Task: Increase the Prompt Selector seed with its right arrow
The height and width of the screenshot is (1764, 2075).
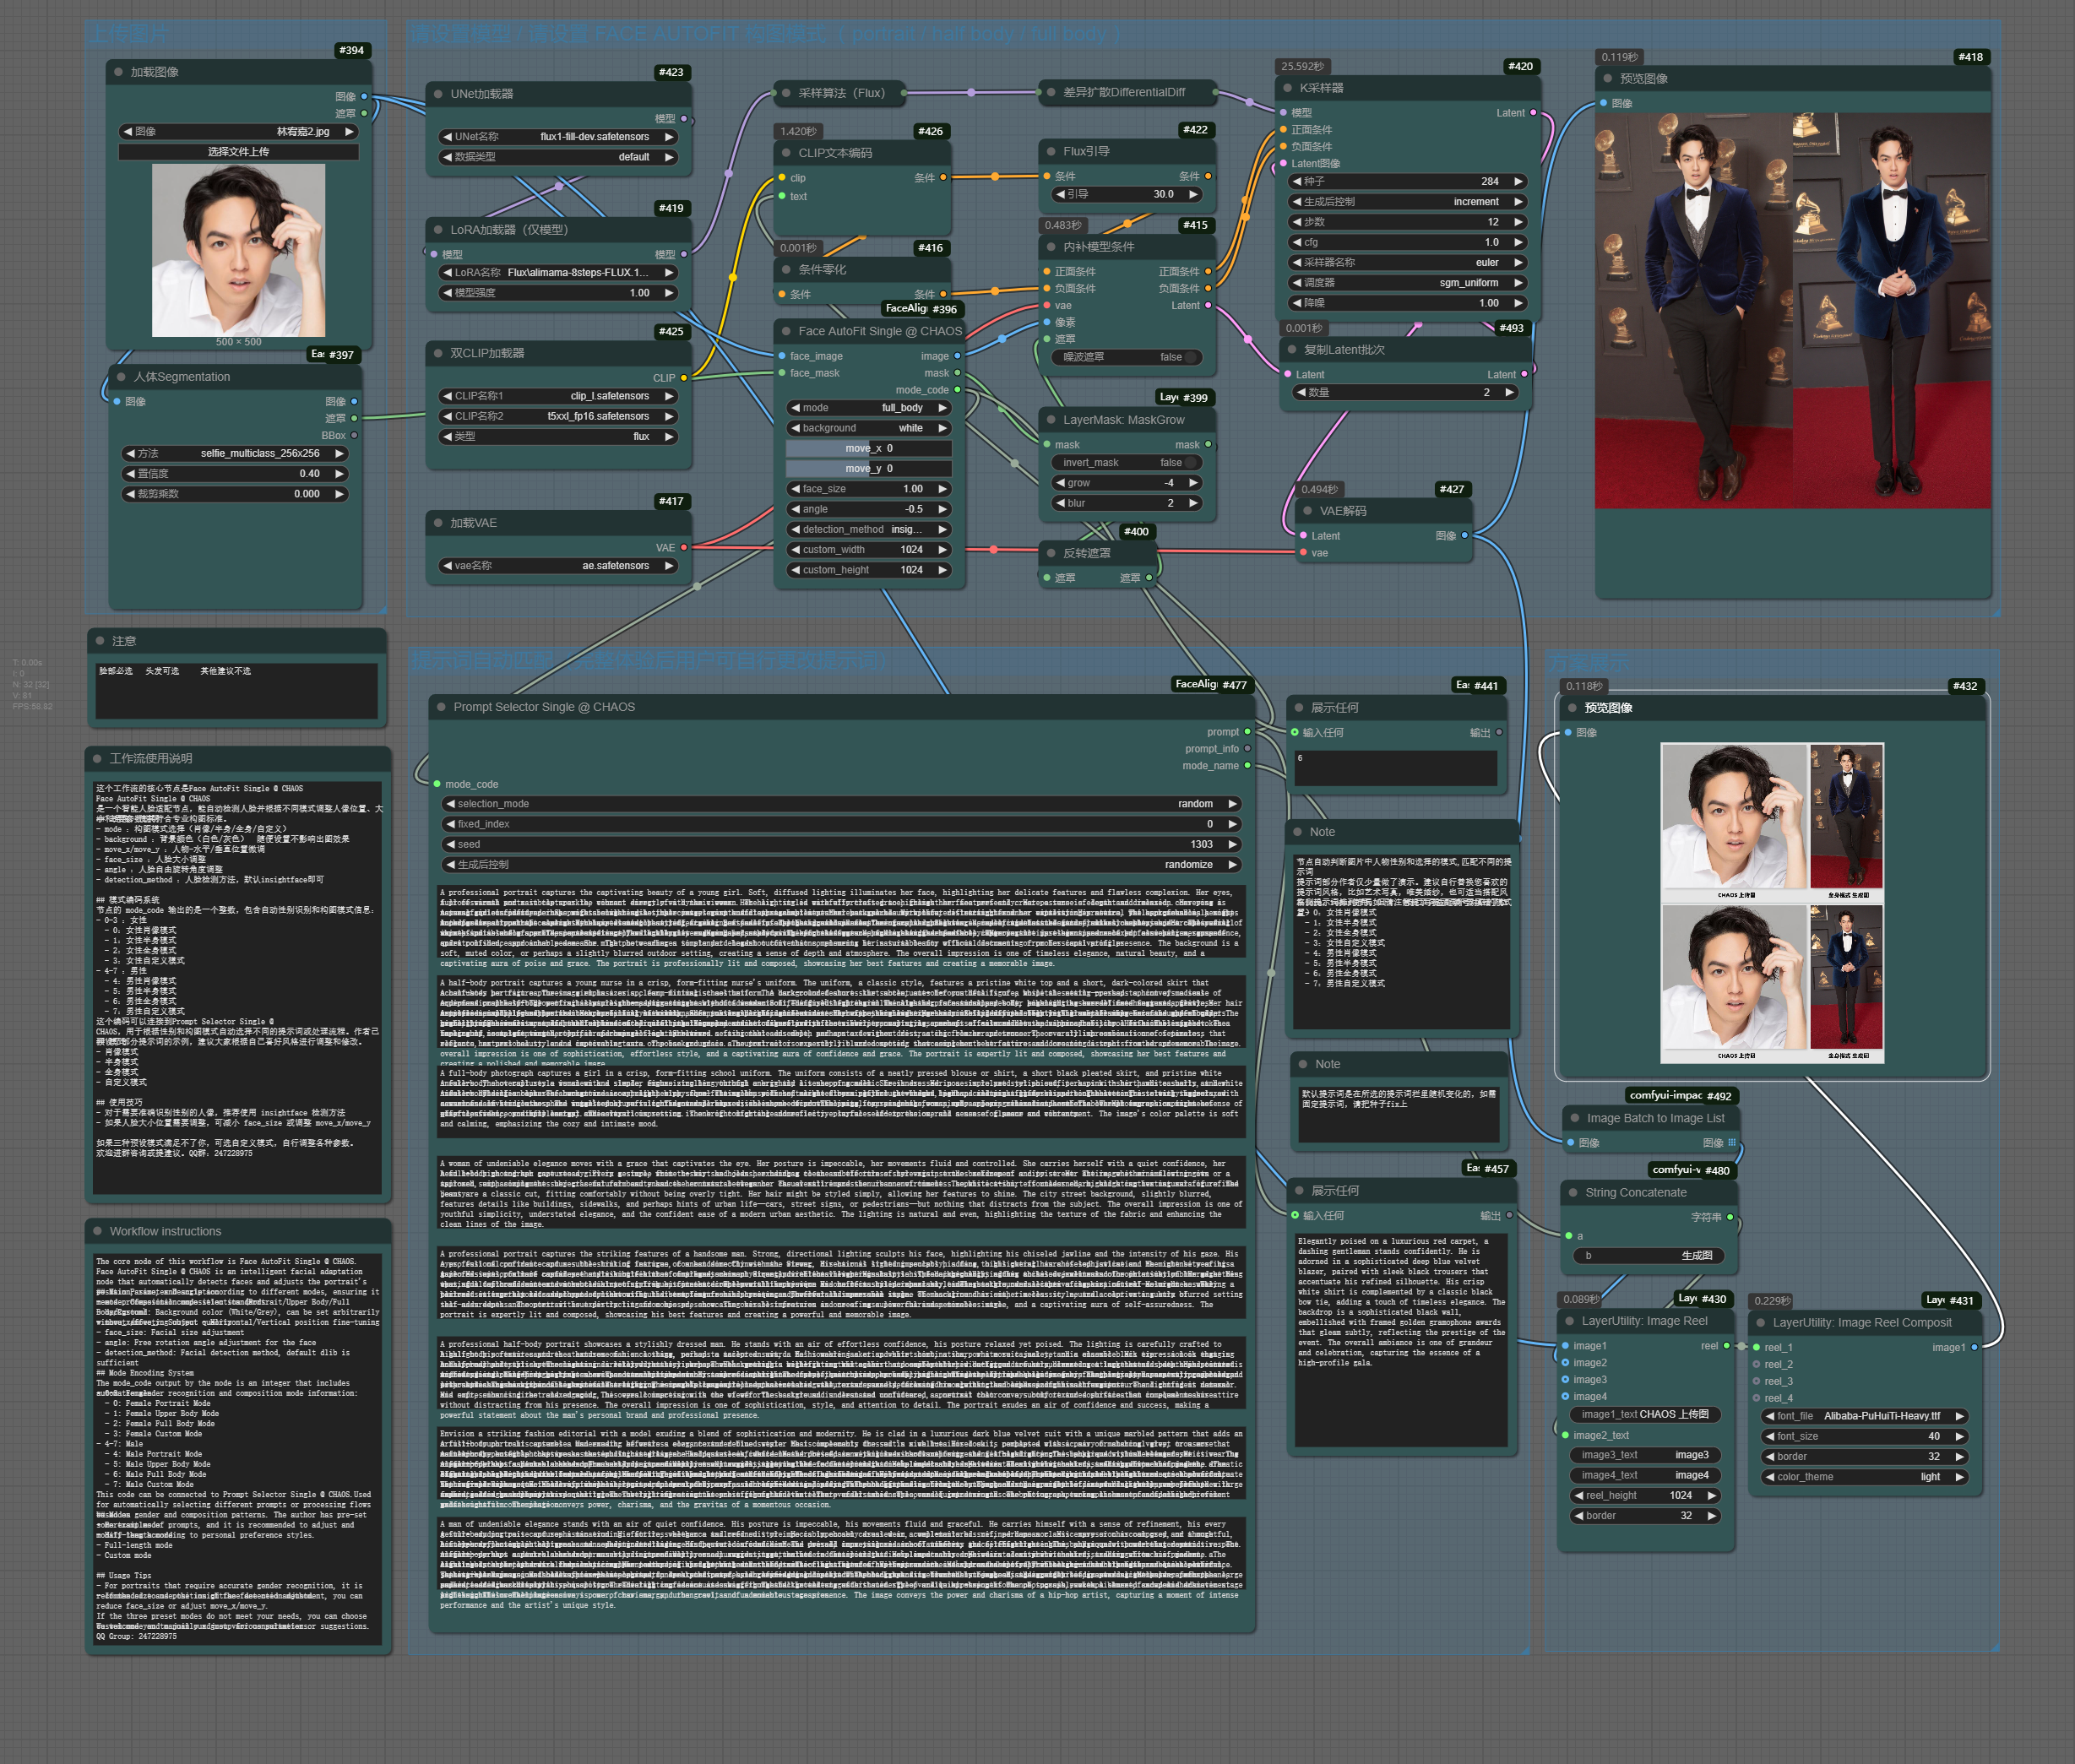Action: click(x=1232, y=845)
